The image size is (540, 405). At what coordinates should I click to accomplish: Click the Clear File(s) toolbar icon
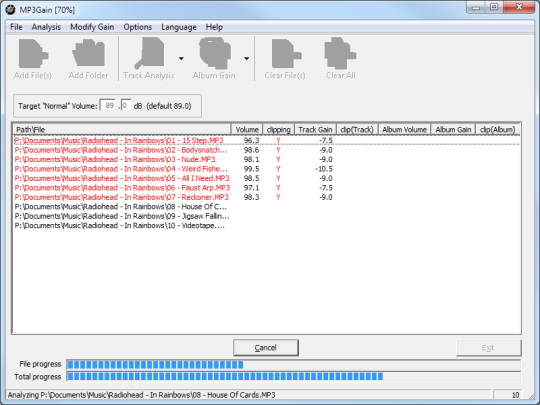(287, 53)
